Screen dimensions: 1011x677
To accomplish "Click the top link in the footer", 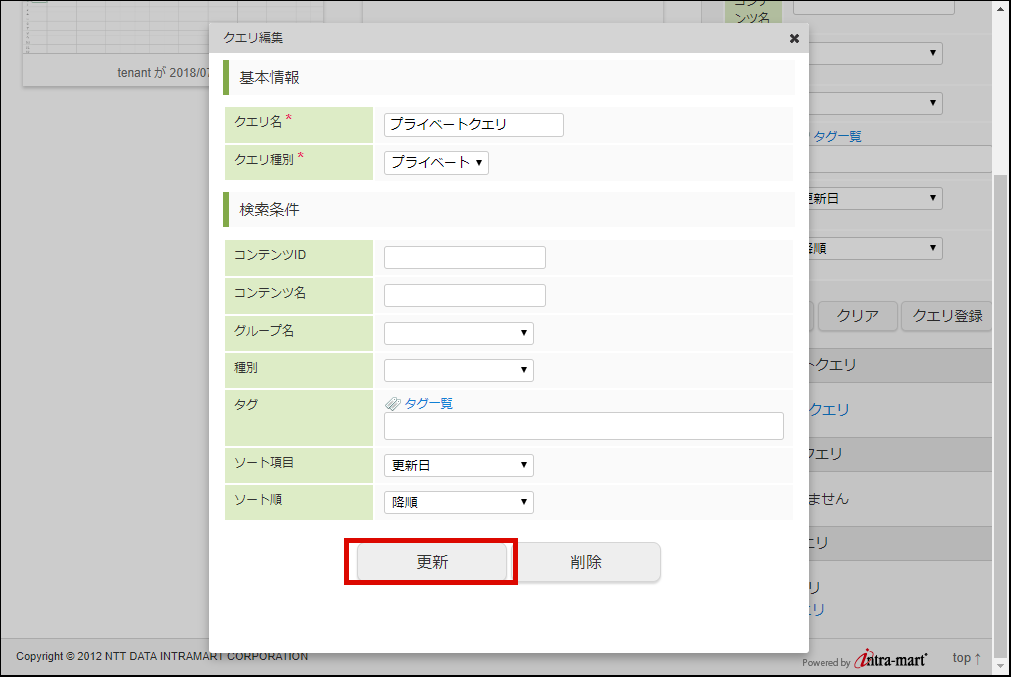I will tap(967, 658).
